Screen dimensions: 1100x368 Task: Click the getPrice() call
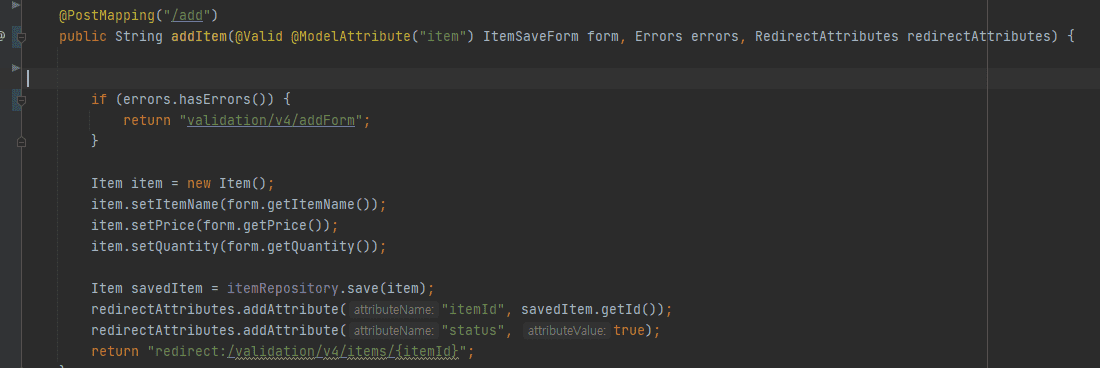tap(291, 225)
